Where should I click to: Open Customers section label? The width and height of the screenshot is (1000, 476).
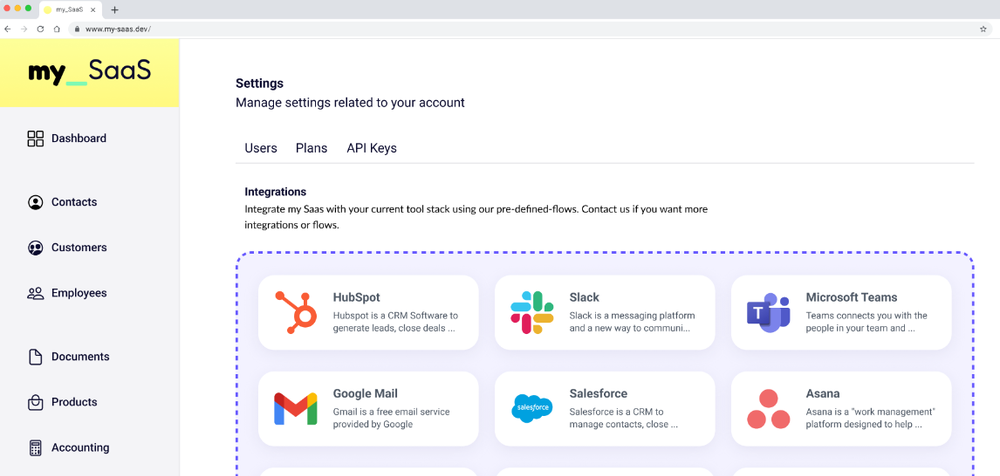[79, 248]
